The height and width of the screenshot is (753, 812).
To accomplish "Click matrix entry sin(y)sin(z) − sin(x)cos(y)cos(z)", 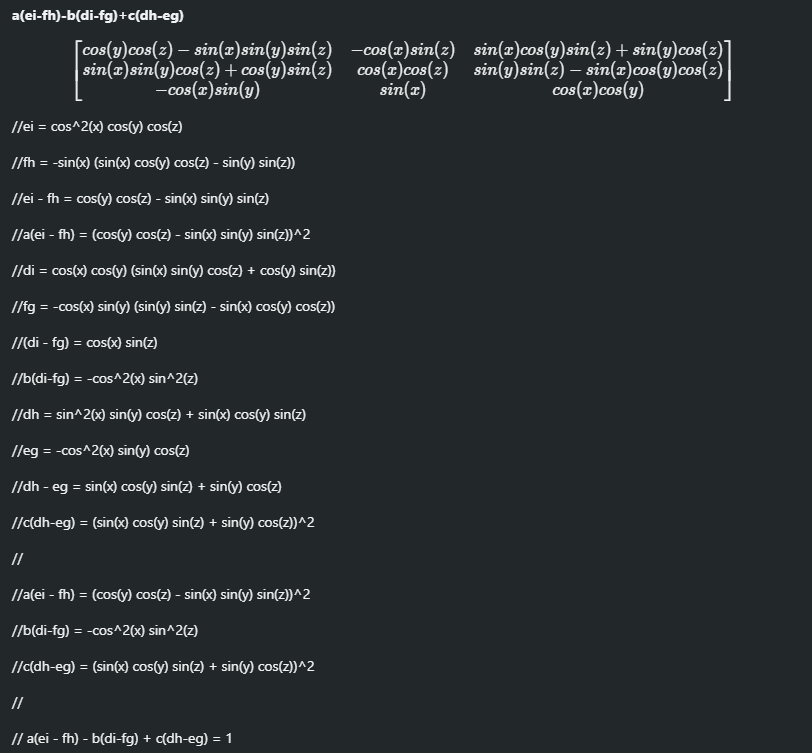I will (598, 70).
